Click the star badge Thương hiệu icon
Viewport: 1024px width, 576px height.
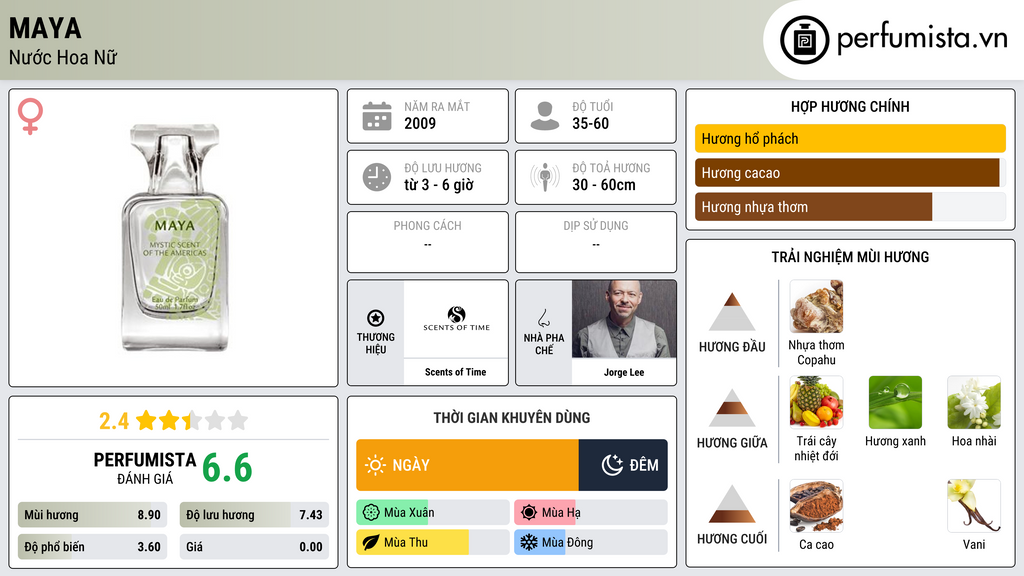pyautogui.click(x=376, y=318)
